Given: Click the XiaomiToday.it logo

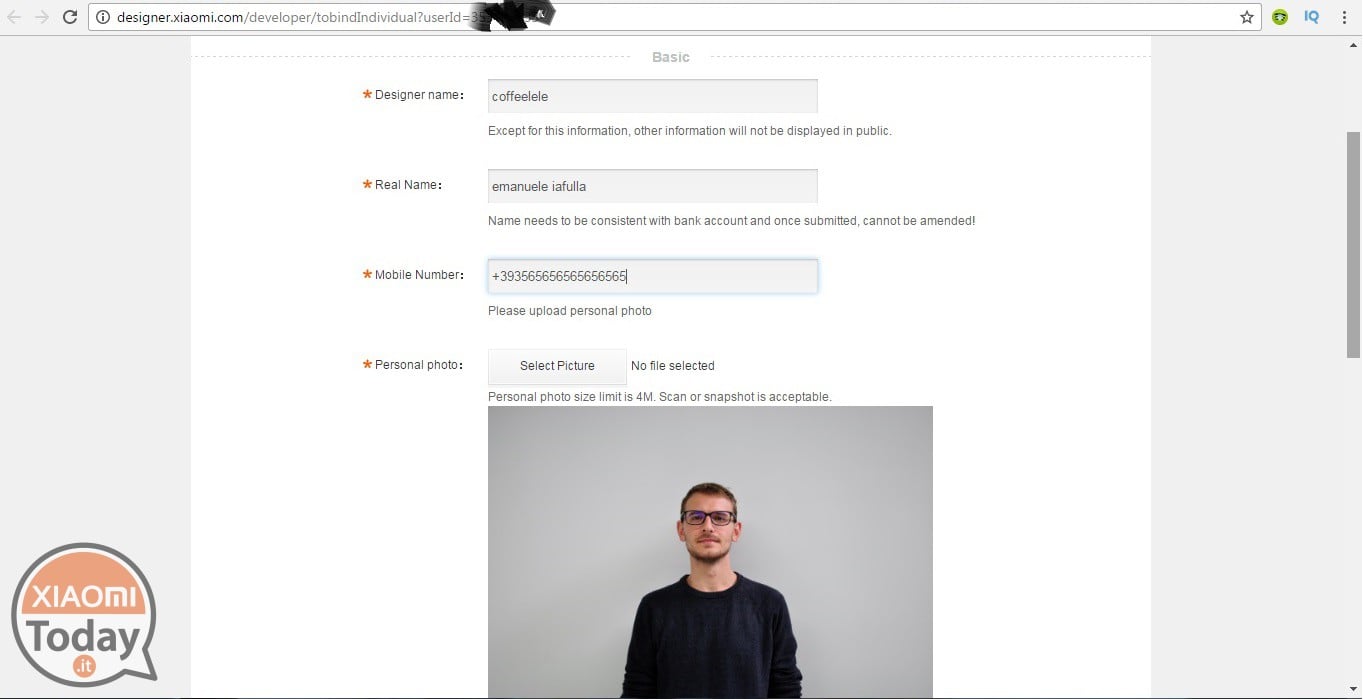Looking at the screenshot, I should [x=84, y=612].
